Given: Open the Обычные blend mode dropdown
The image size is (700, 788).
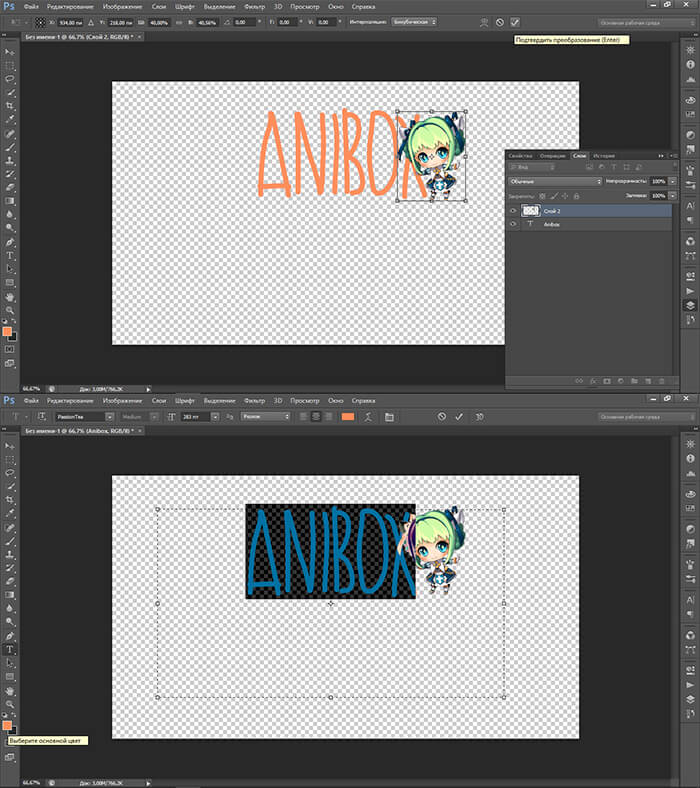Looking at the screenshot, I should point(555,182).
